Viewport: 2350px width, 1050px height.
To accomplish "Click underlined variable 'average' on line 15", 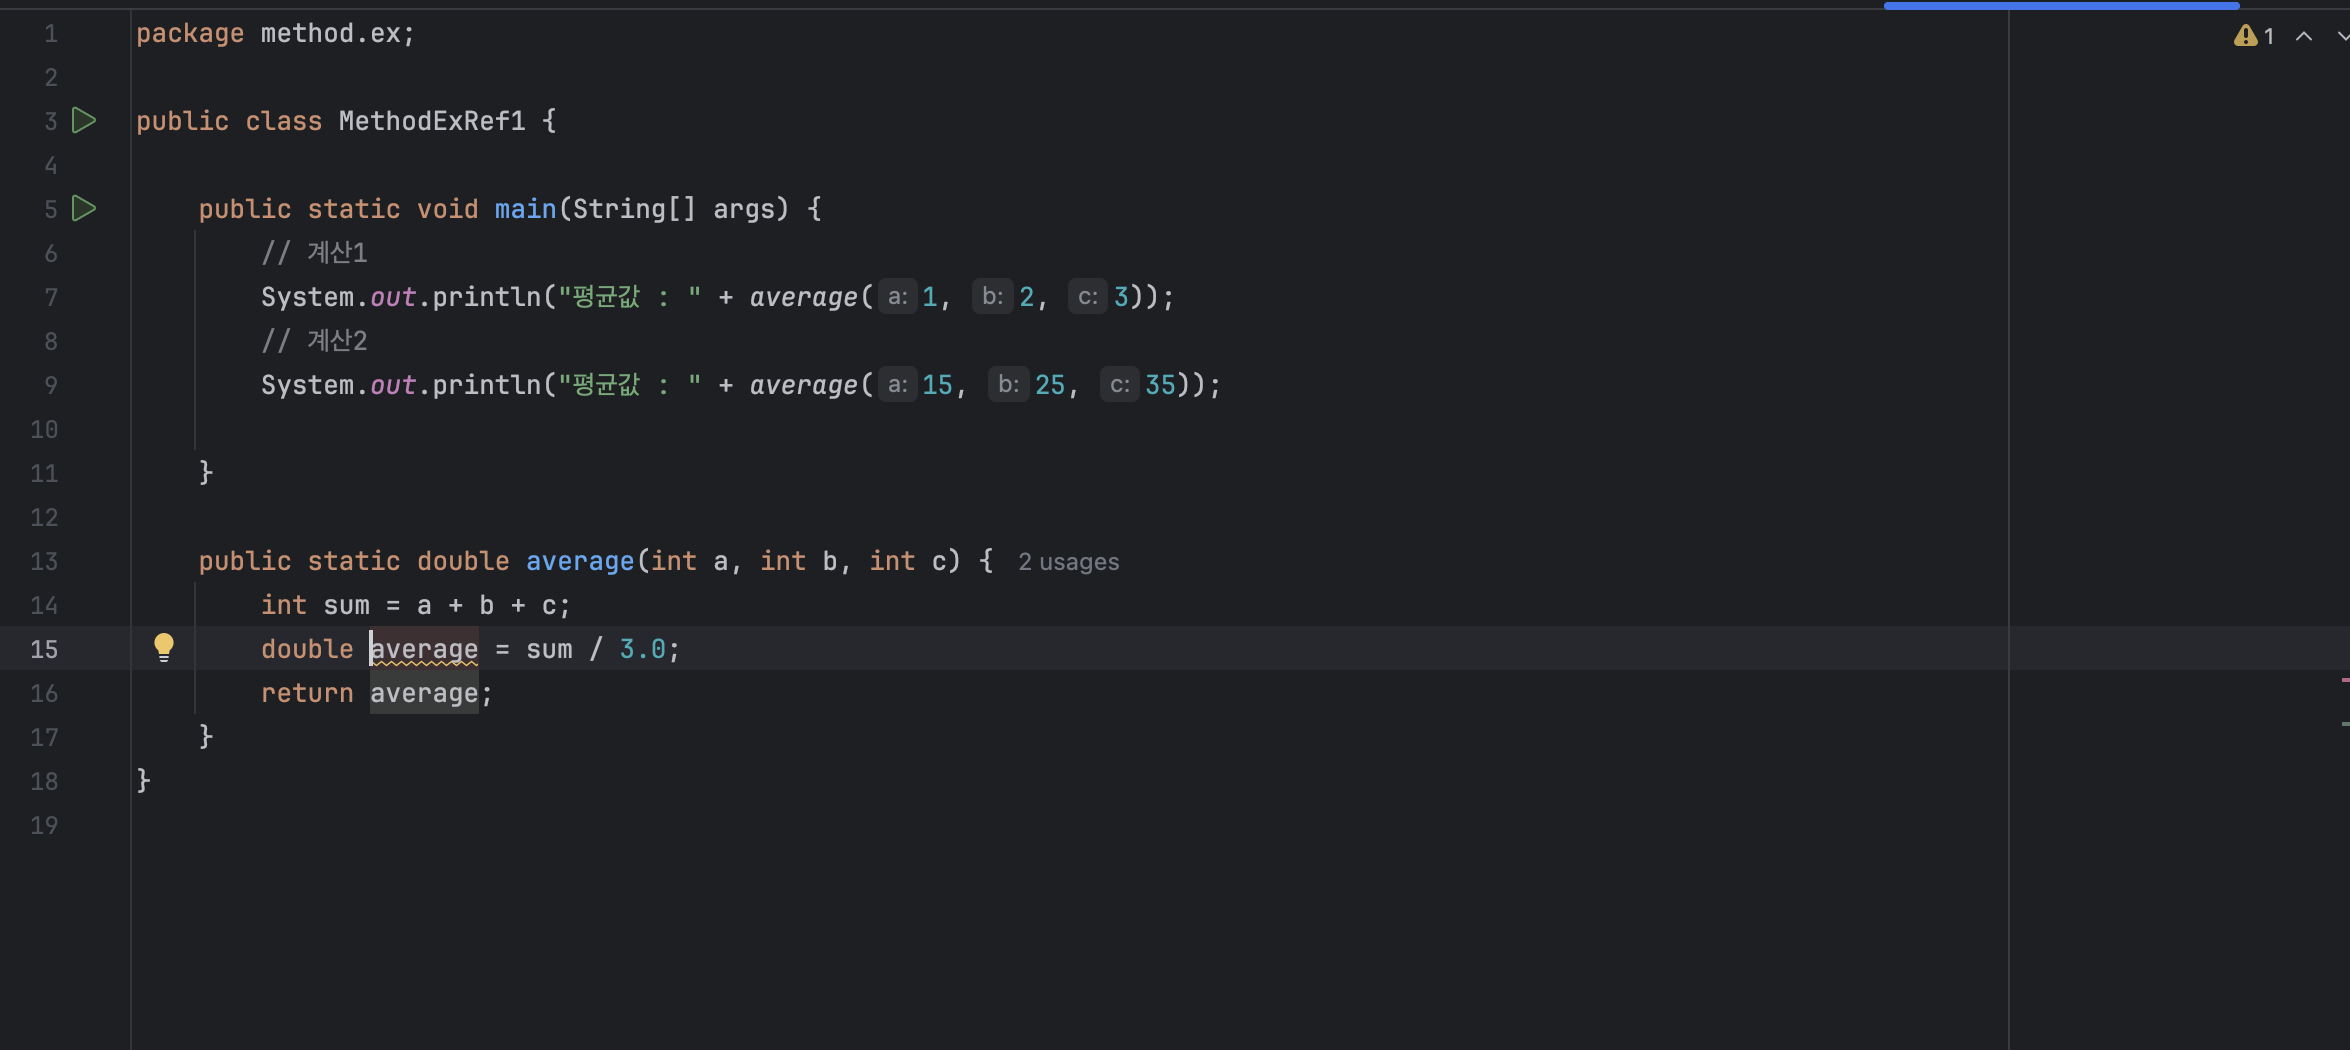I will (x=424, y=649).
